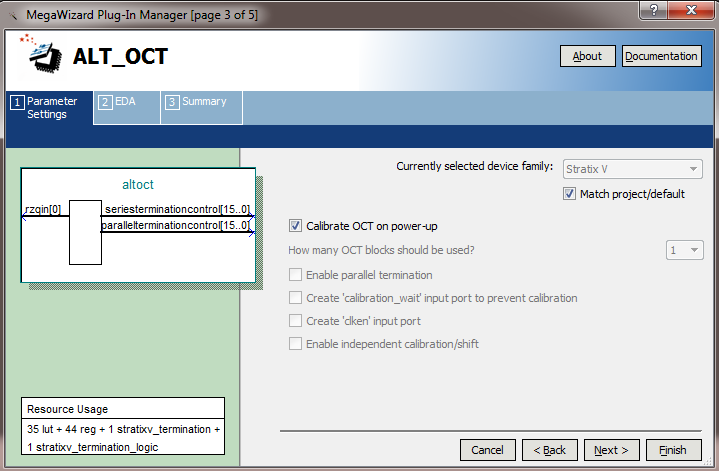The width and height of the screenshot is (719, 471).
Task: Open the OCT blocks count dropdown
Action: coord(684,250)
